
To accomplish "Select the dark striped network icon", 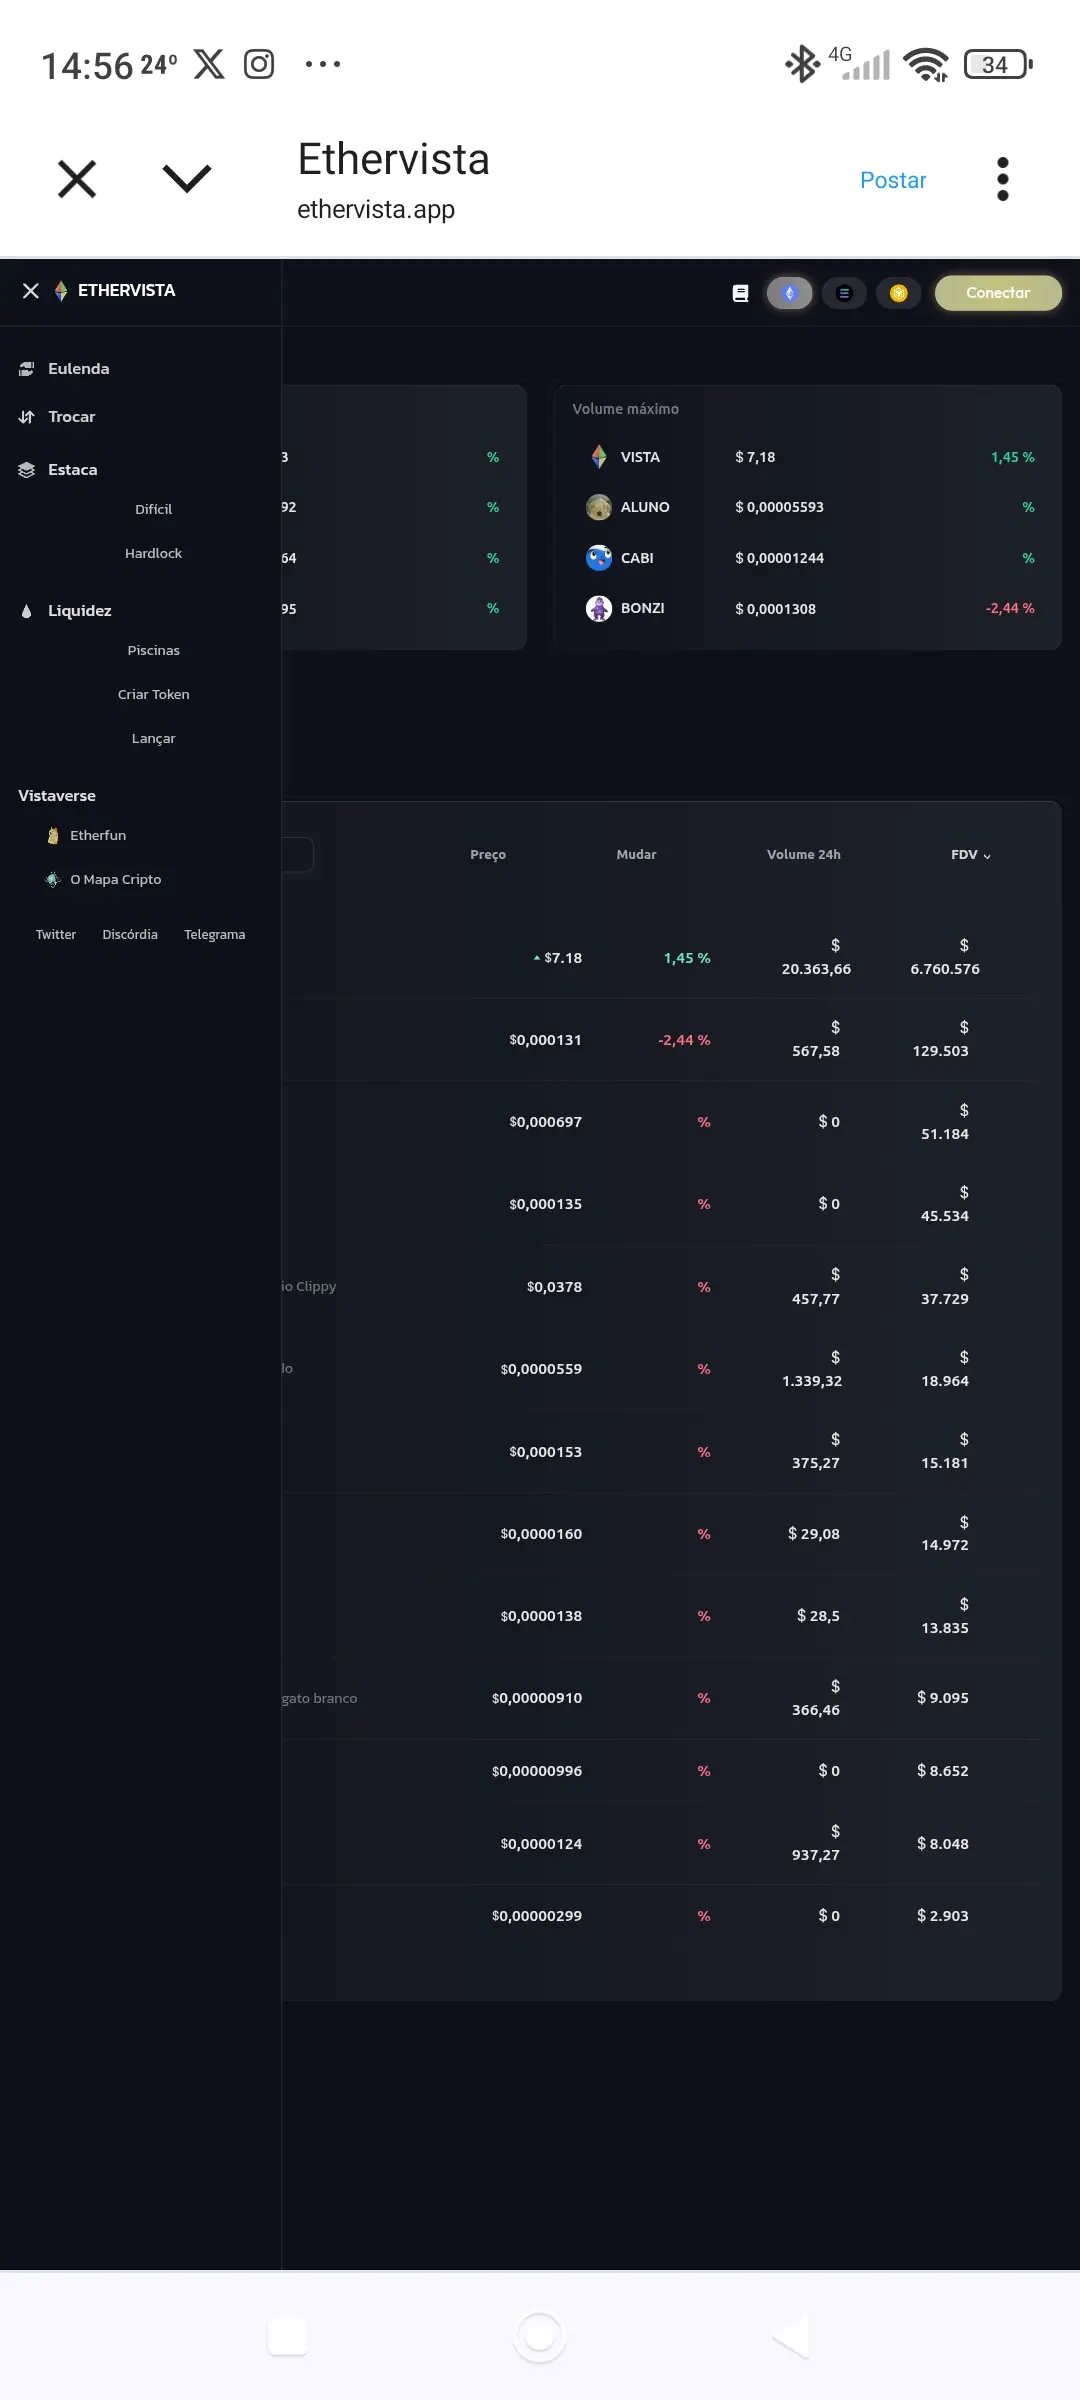I will (x=844, y=293).
